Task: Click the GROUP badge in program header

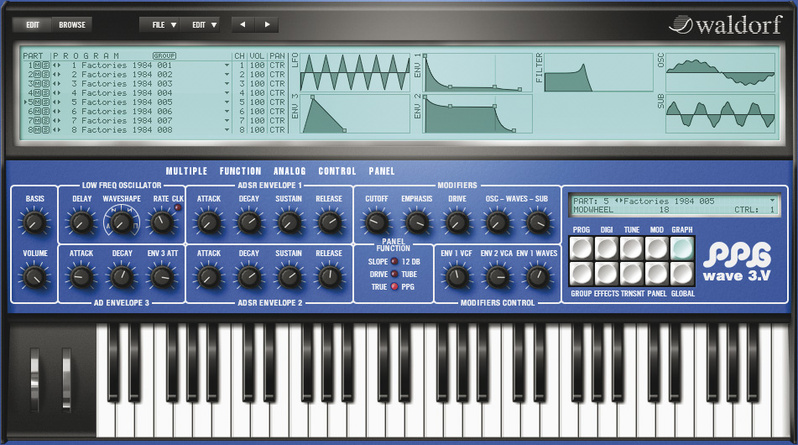Action: pyautogui.click(x=164, y=55)
